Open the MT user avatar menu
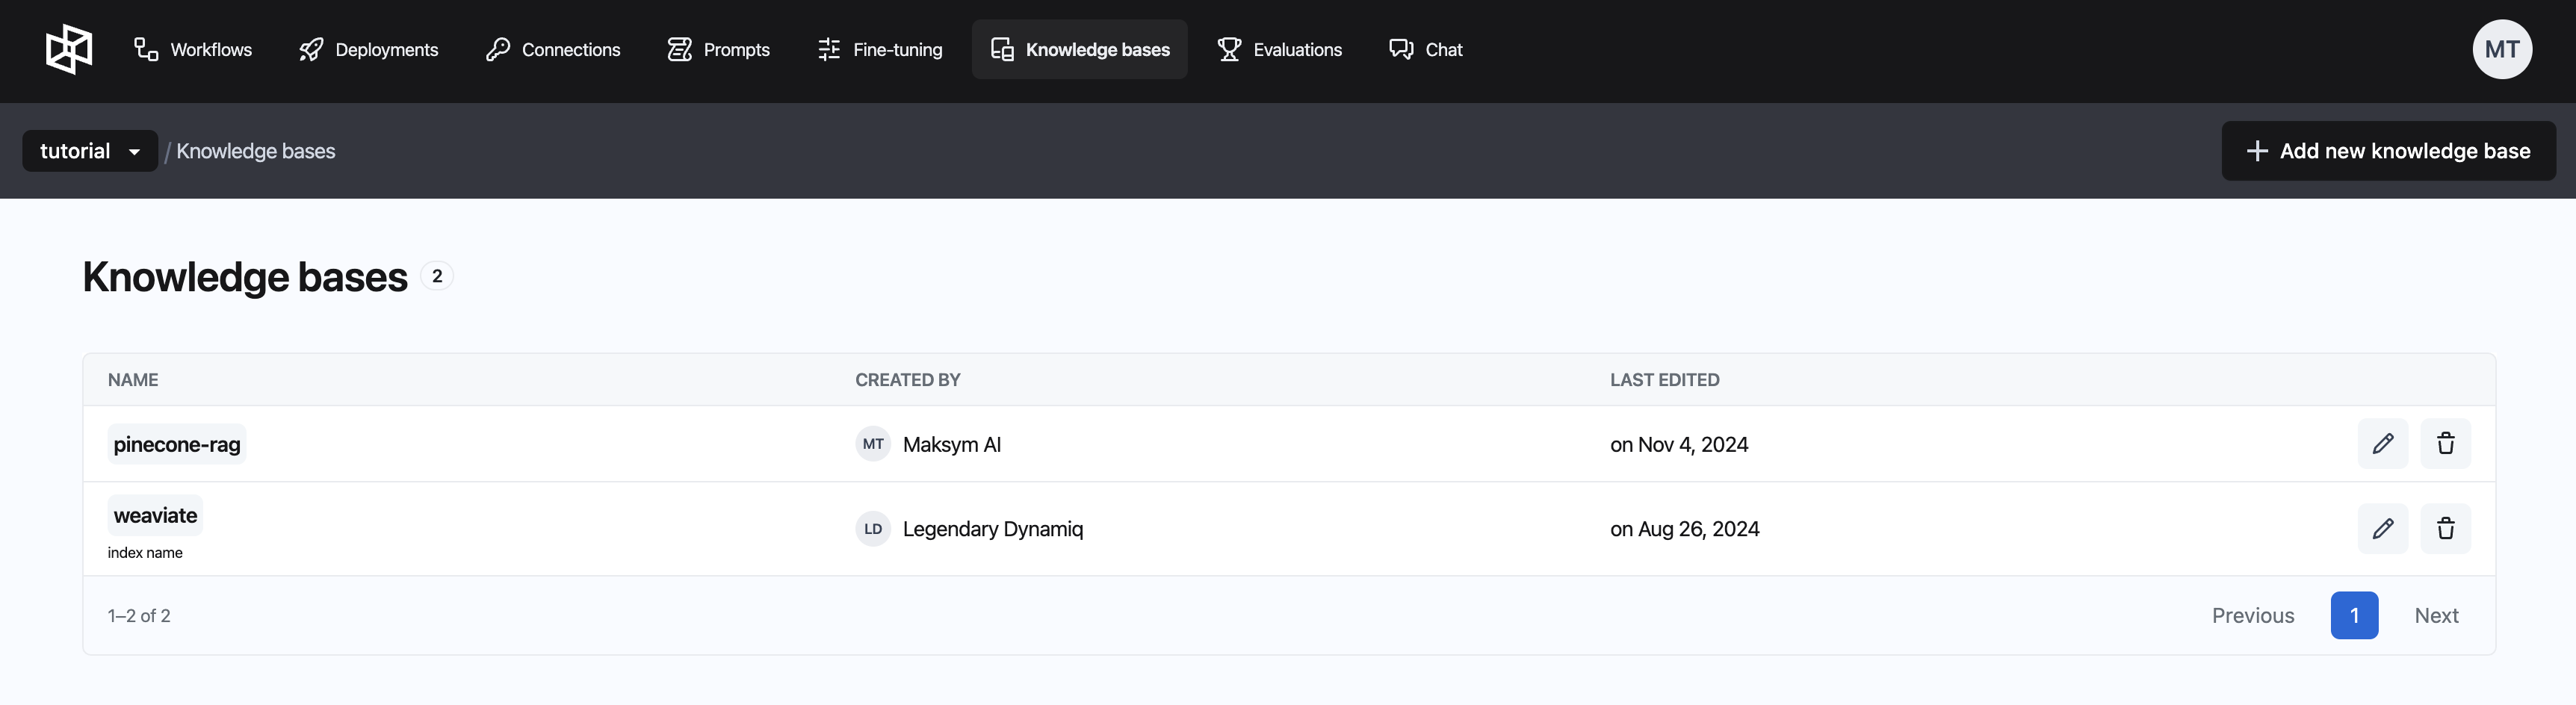Viewport: 2576px width, 705px height. pos(2501,50)
